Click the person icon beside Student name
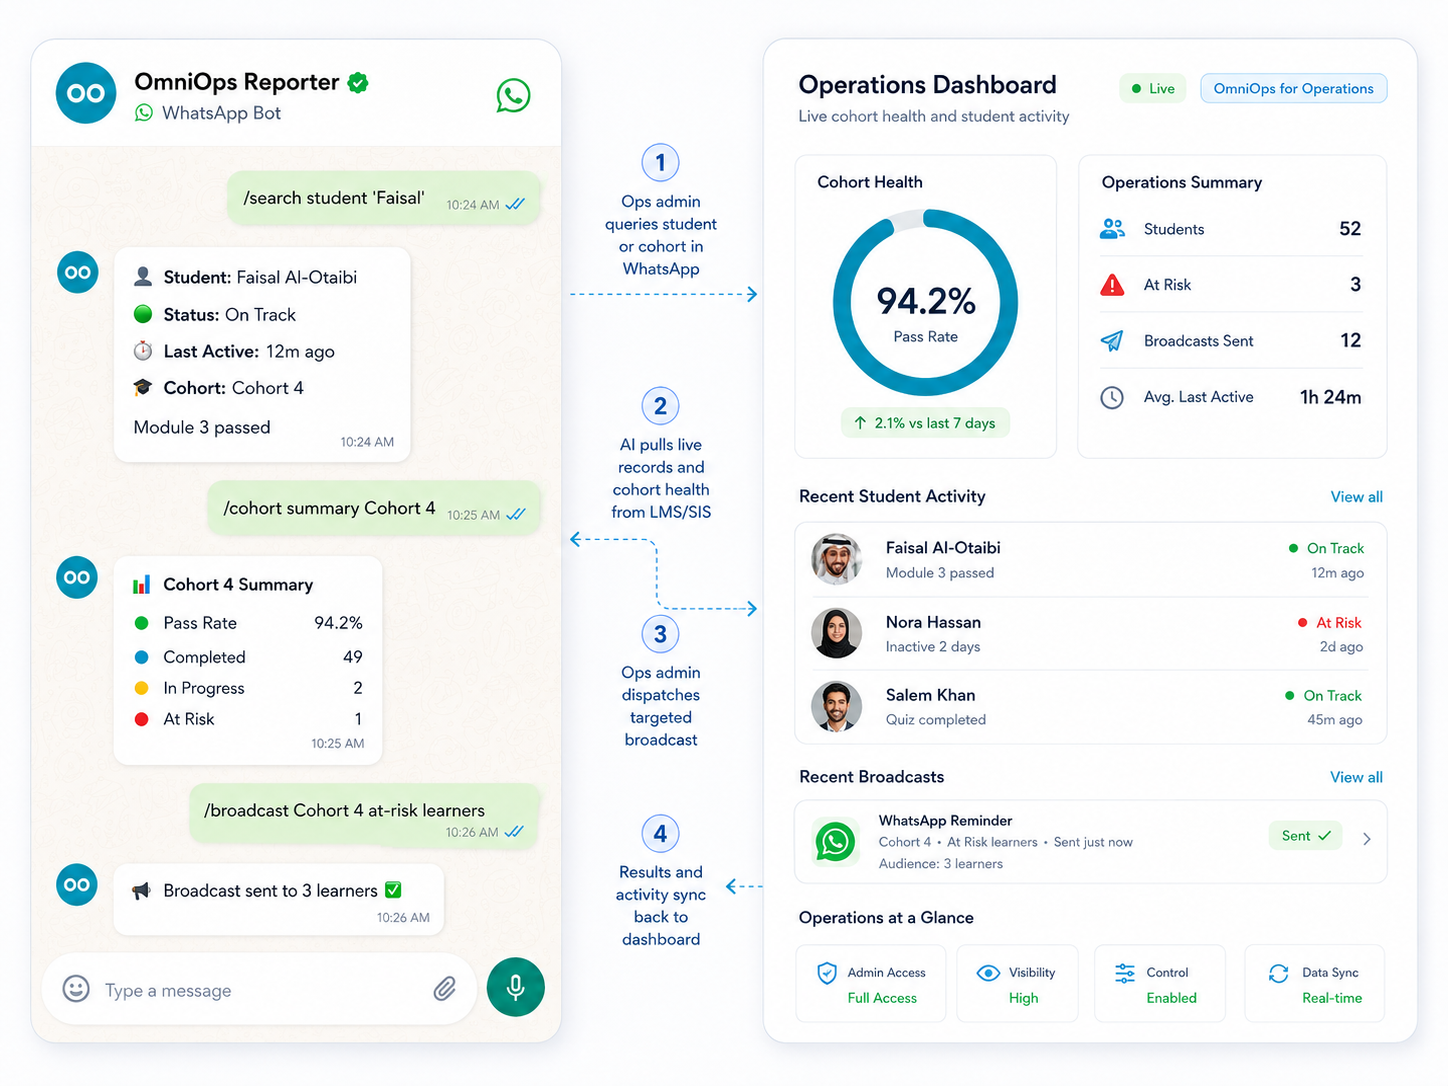The width and height of the screenshot is (1448, 1086). [143, 276]
